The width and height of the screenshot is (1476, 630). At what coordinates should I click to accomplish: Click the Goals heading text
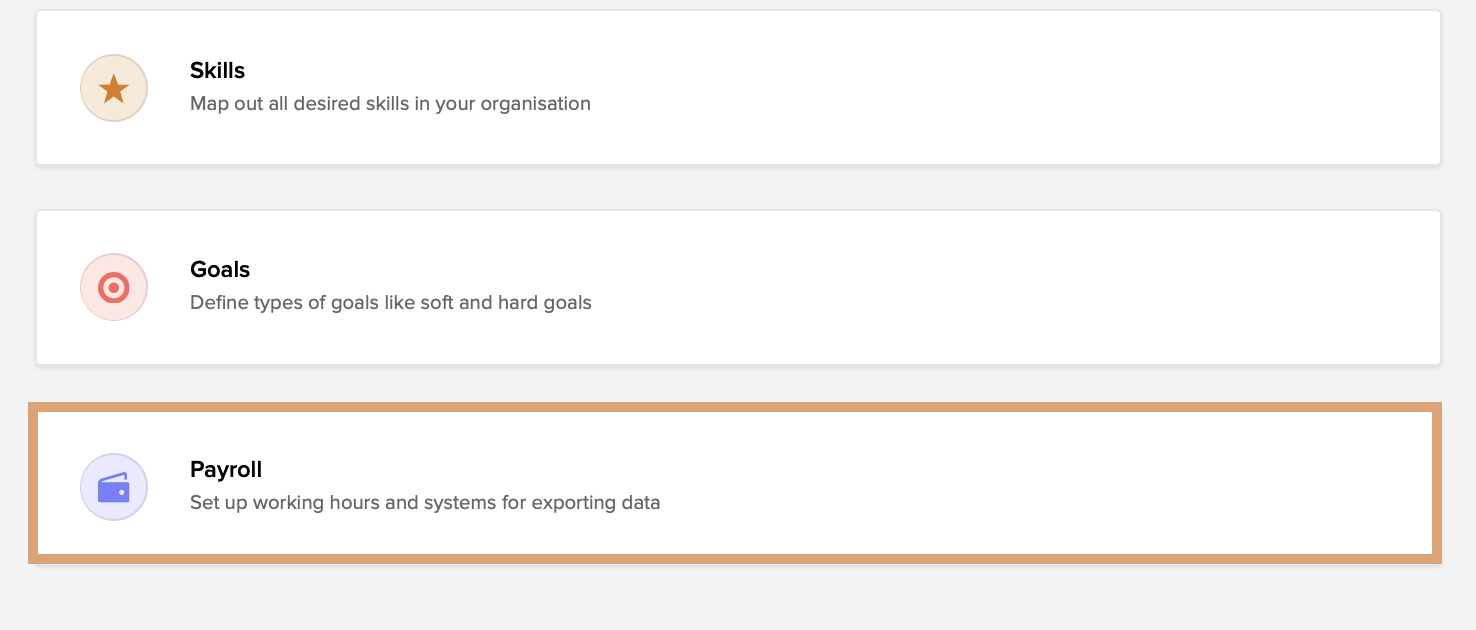[x=220, y=269]
